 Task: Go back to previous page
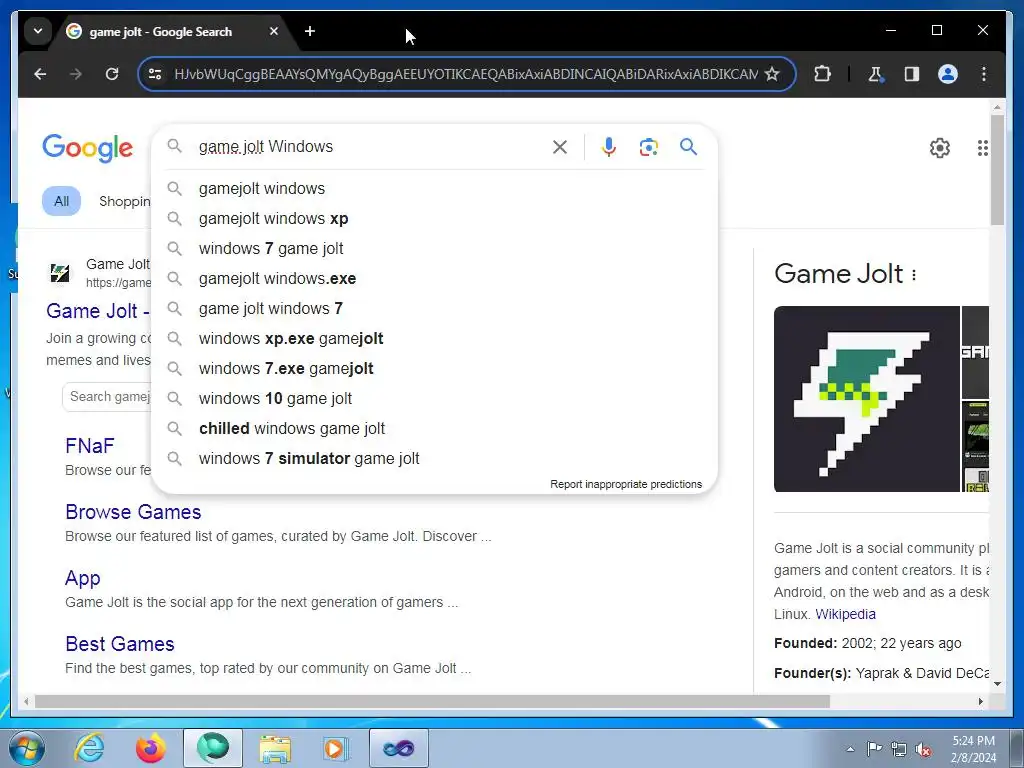40,74
